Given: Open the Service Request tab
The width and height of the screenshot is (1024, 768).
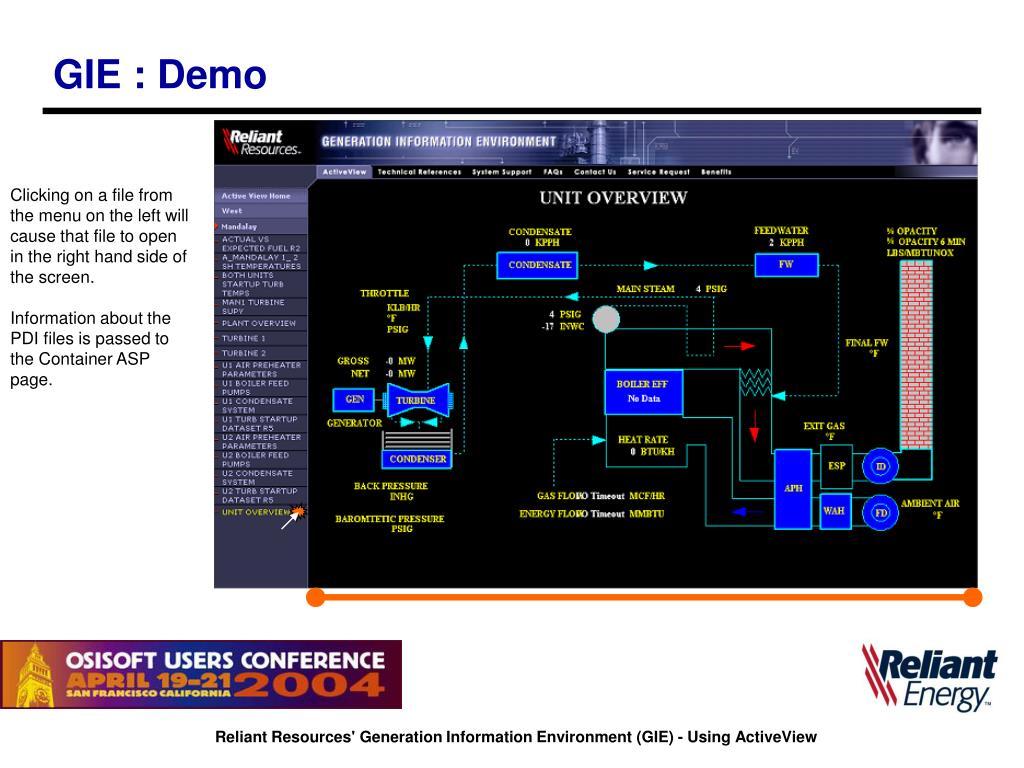Looking at the screenshot, I should pos(658,172).
